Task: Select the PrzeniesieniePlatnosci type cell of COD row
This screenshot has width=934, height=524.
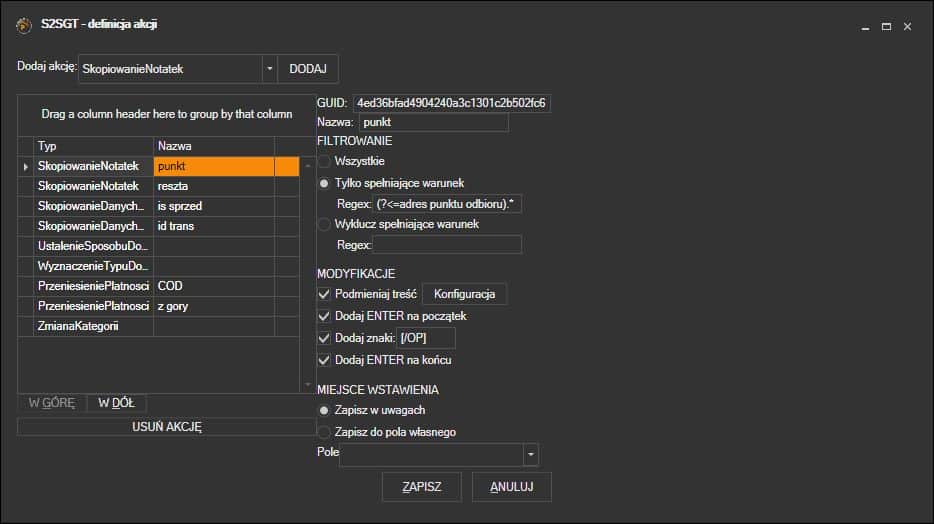Action: click(x=94, y=286)
